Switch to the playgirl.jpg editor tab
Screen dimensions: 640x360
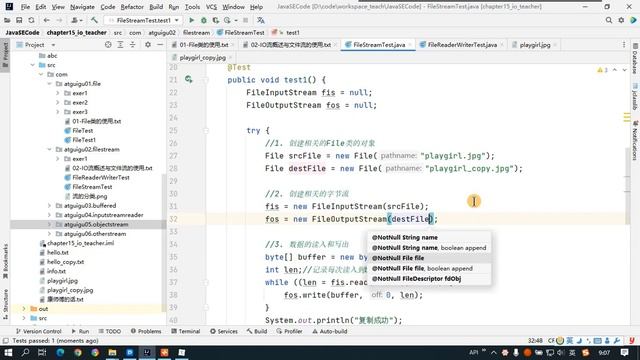click(x=535, y=45)
